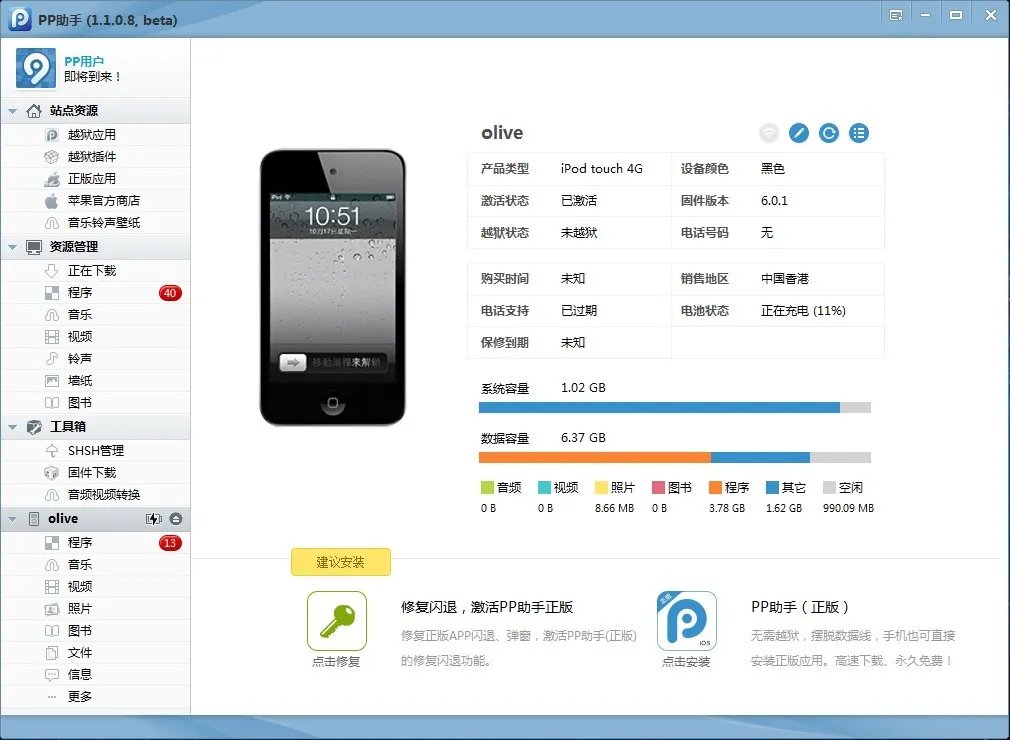Click the edit device name pencil icon
The width and height of the screenshot is (1010, 740).
799,133
